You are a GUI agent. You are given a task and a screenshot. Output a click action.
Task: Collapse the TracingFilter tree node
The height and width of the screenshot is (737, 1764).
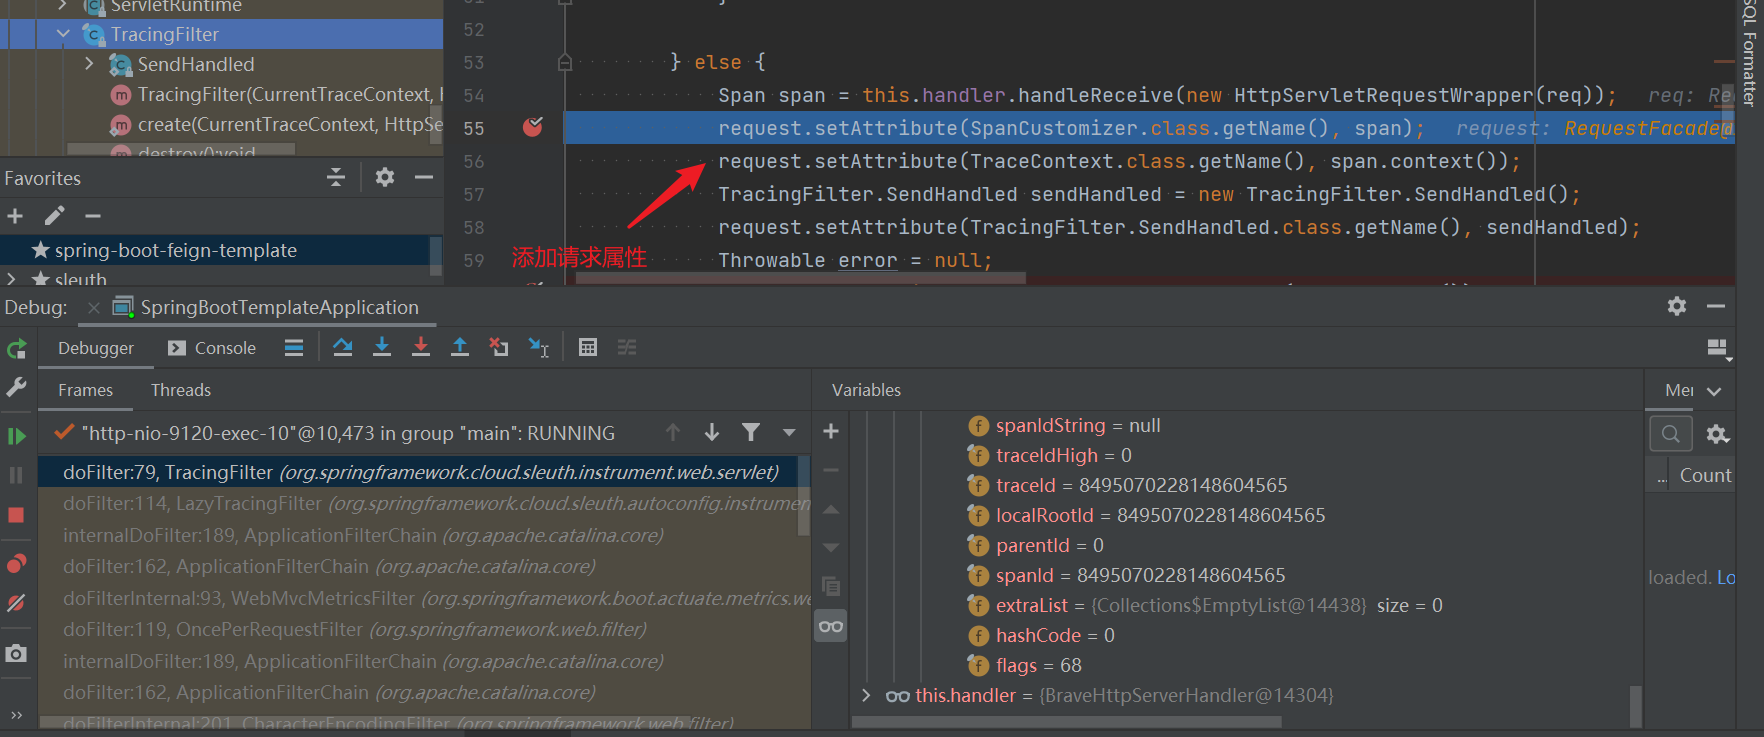pyautogui.click(x=63, y=34)
